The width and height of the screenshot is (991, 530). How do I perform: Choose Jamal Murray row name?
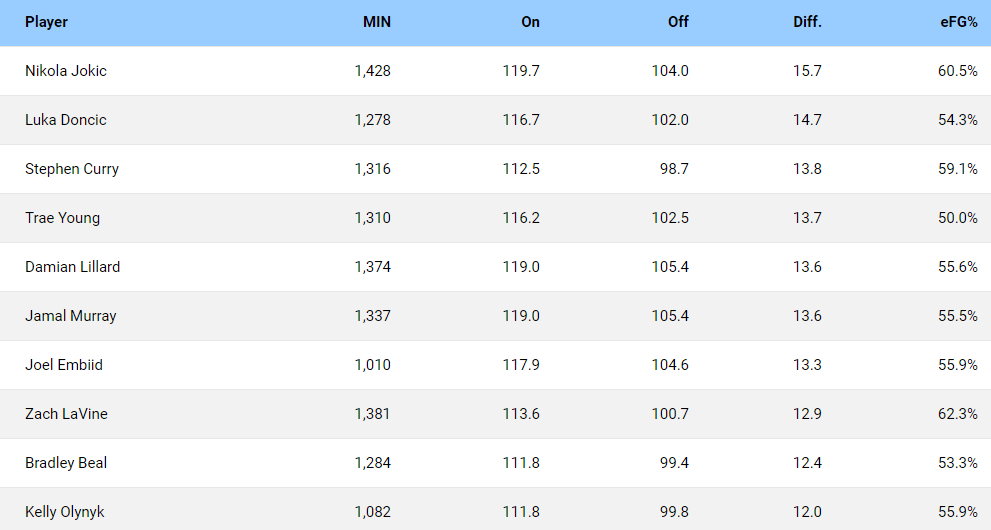click(71, 316)
